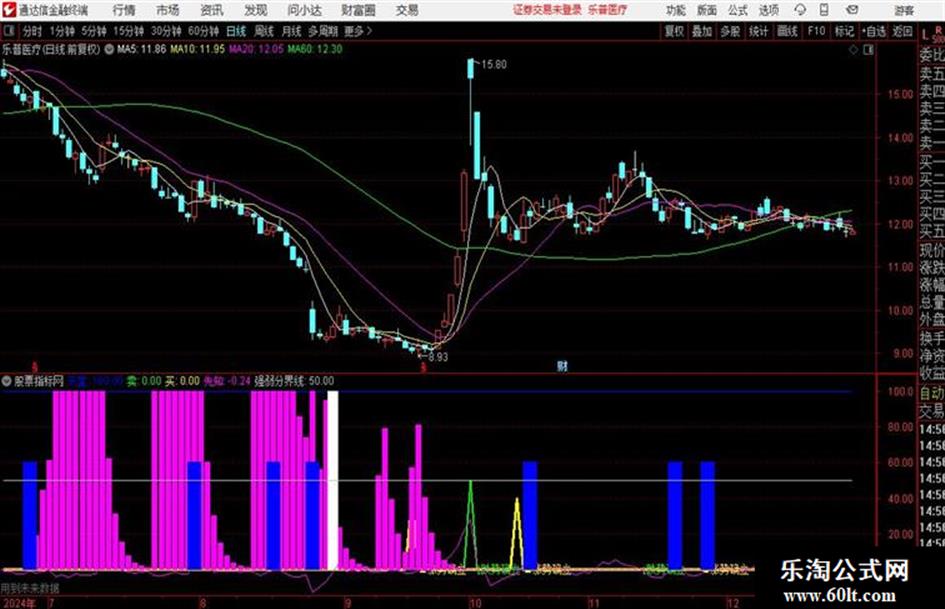Click the 叠加 overlay button
The width and height of the screenshot is (945, 609).
point(702,31)
